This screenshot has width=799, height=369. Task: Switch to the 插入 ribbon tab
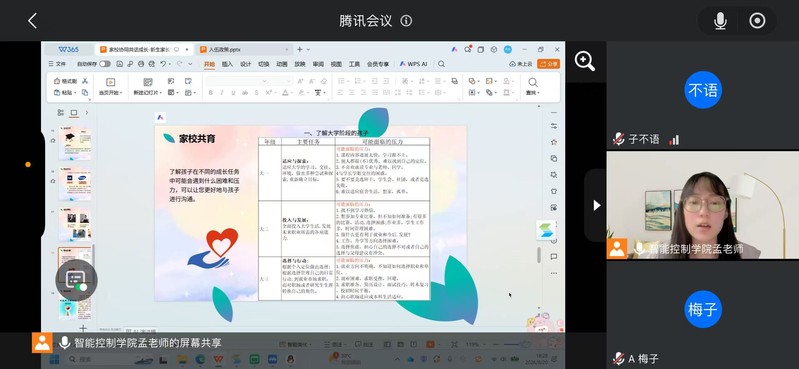pyautogui.click(x=227, y=64)
